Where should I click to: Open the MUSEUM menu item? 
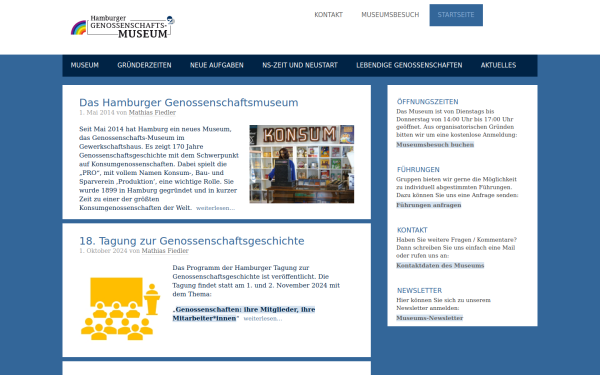[85, 65]
